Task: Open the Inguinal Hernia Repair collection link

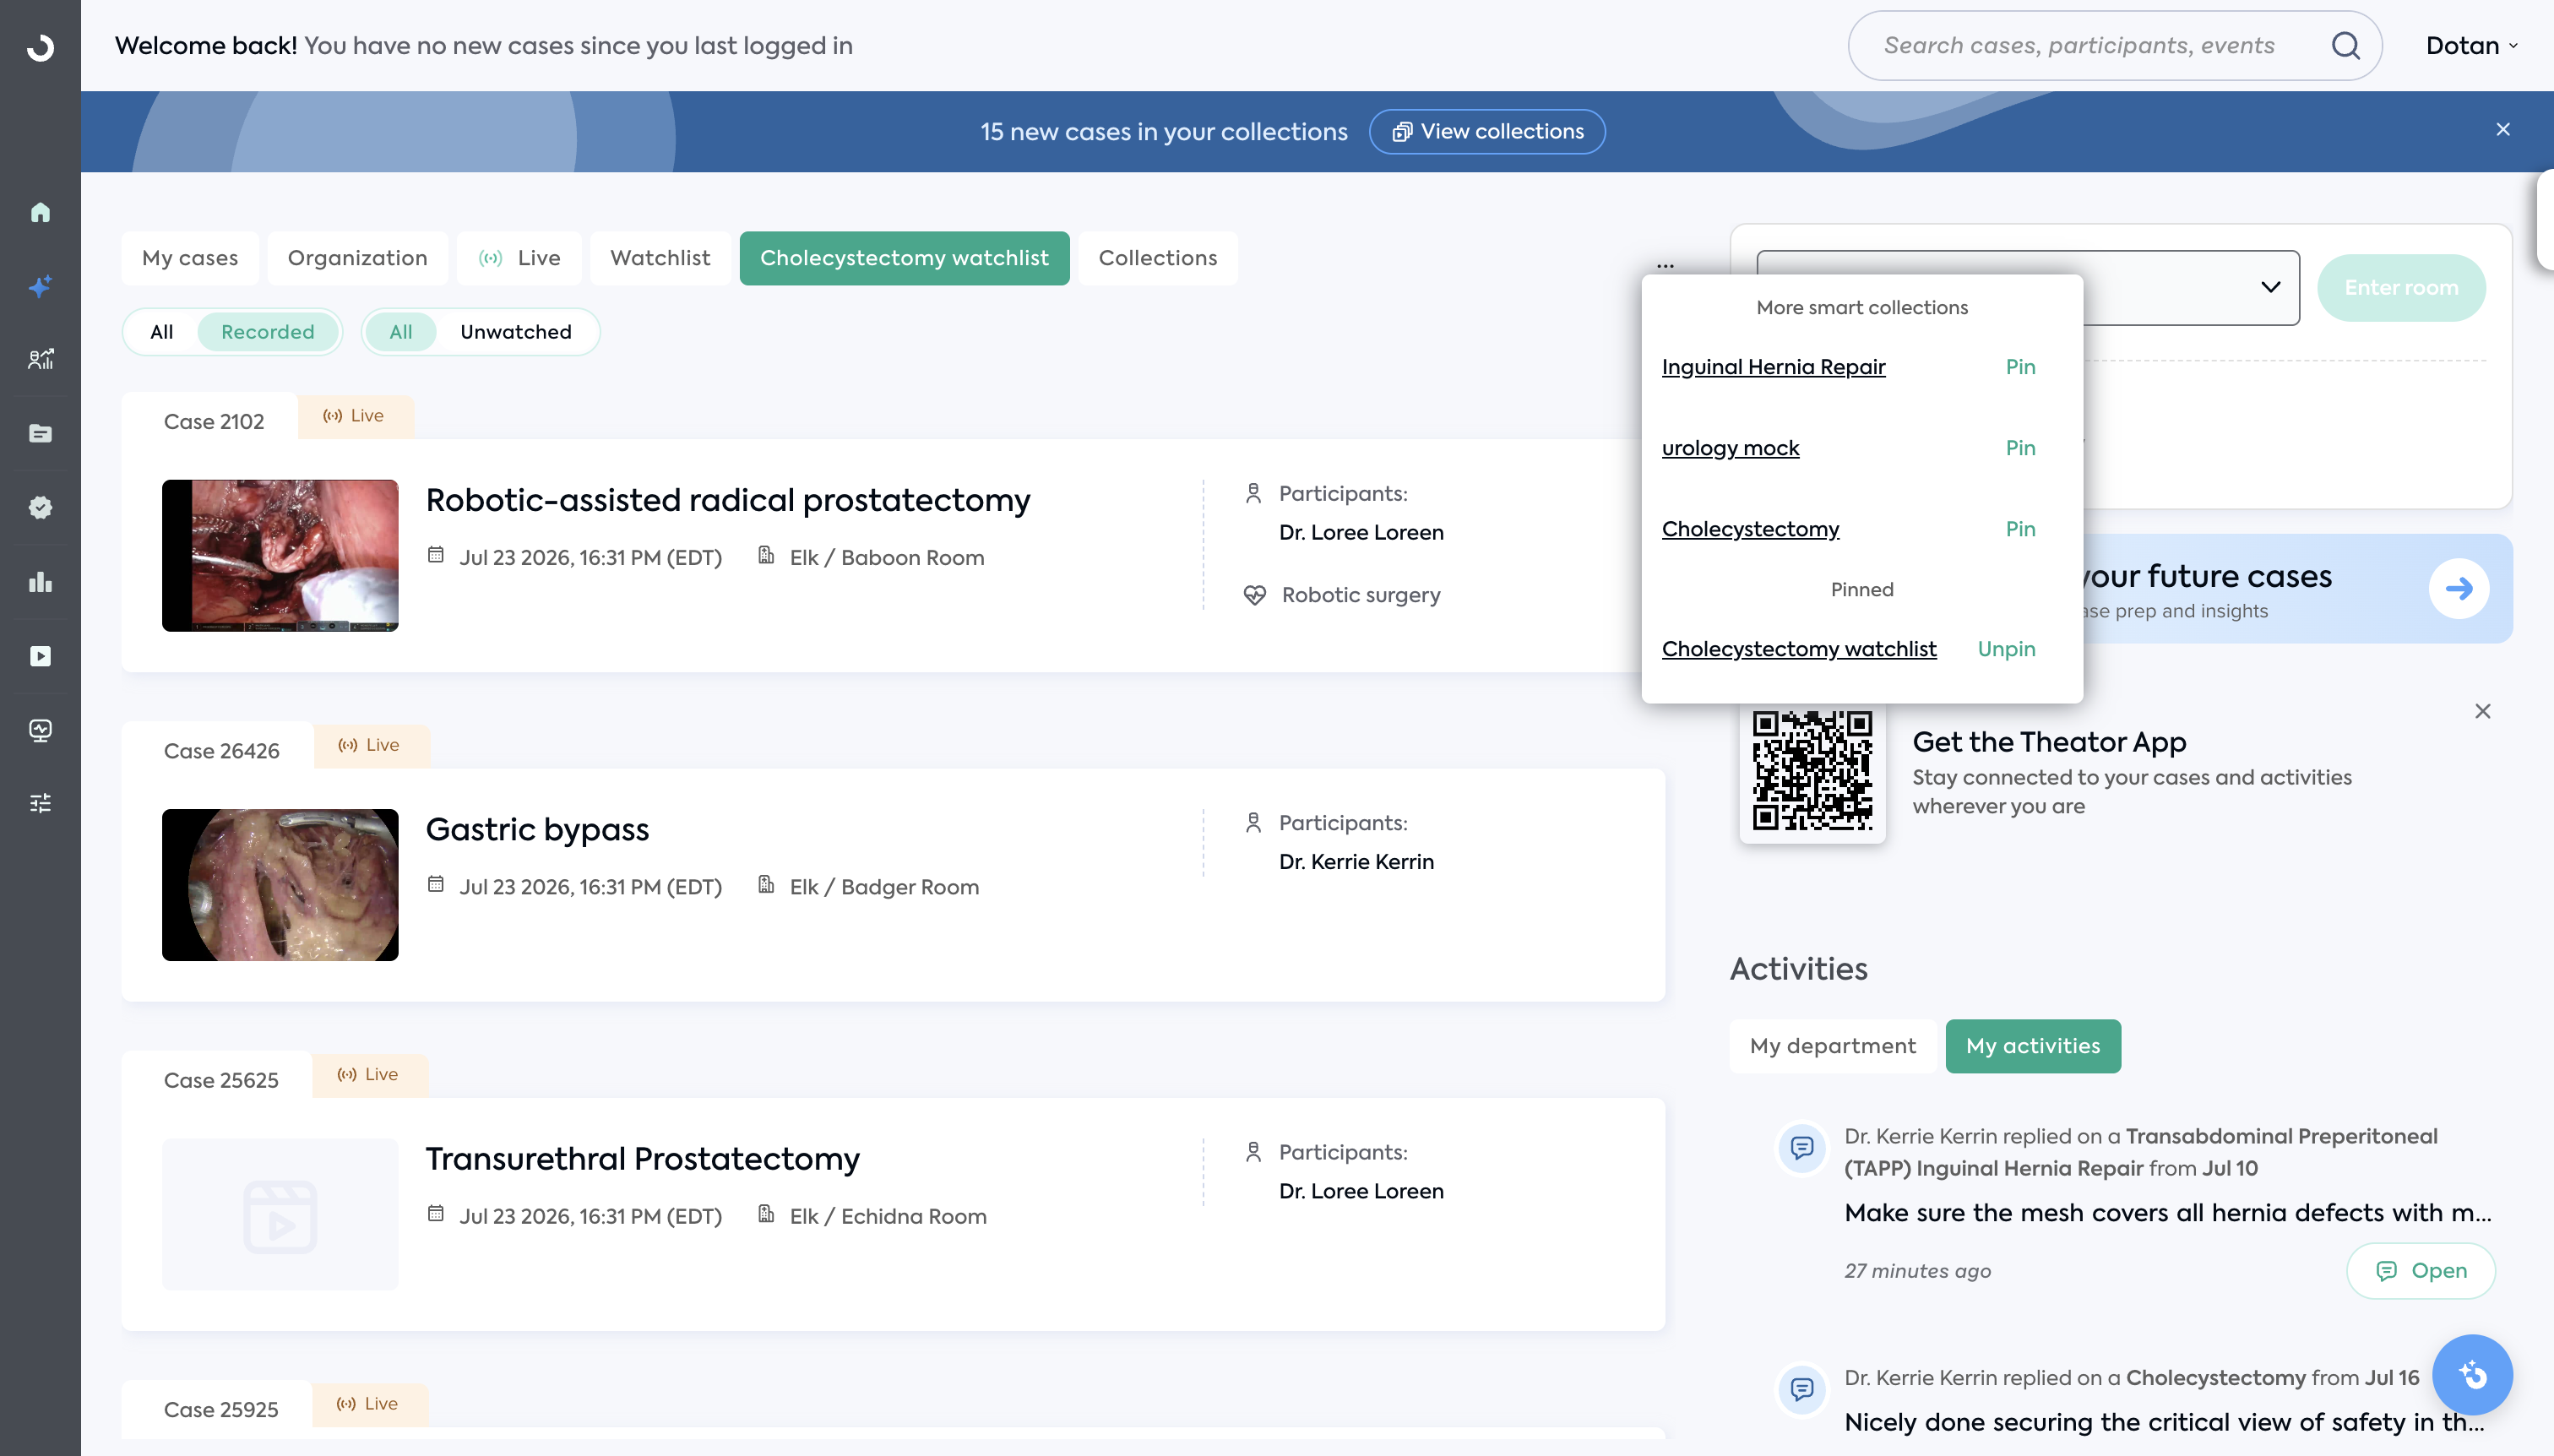Action: click(1773, 367)
